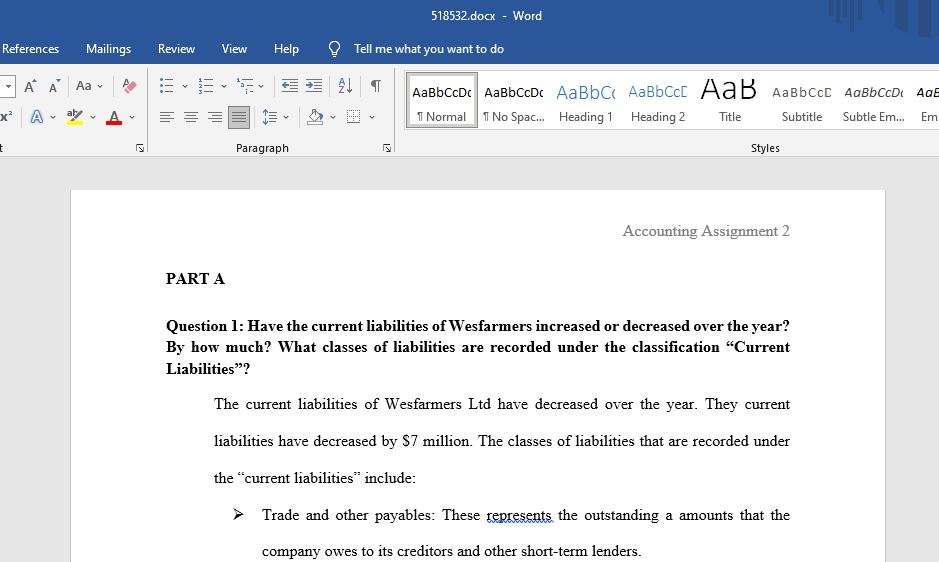Apply the No Spacing style
This screenshot has height=562, width=939.
pos(514,101)
